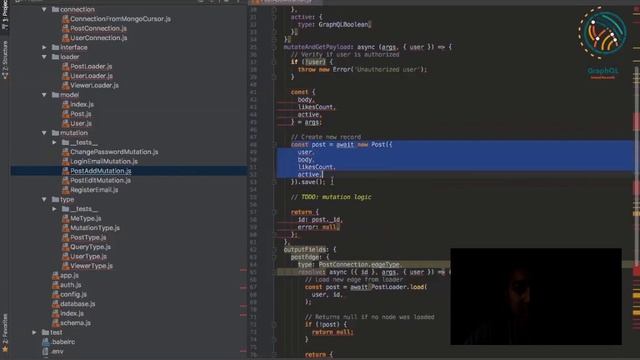The width and height of the screenshot is (640, 360).
Task: Click the auth.js file icon
Action: [56, 285]
